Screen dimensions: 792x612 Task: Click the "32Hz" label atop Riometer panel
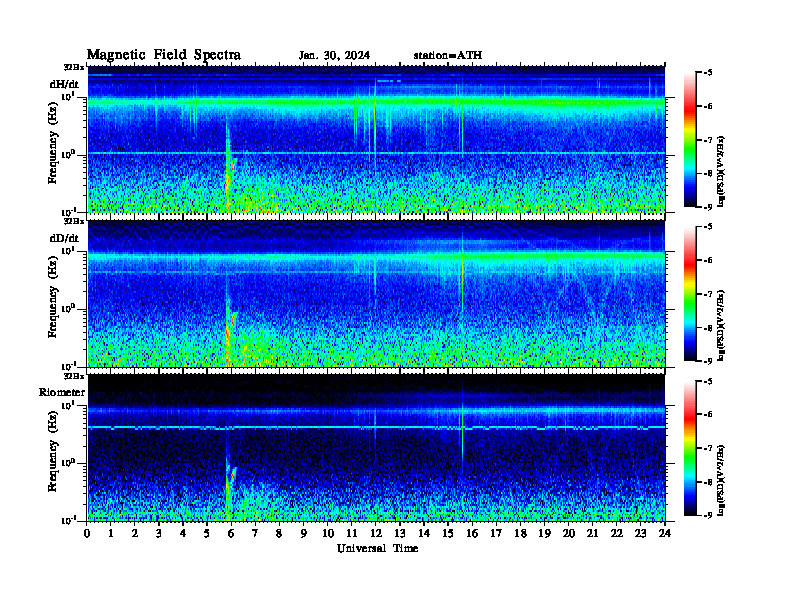tap(74, 376)
